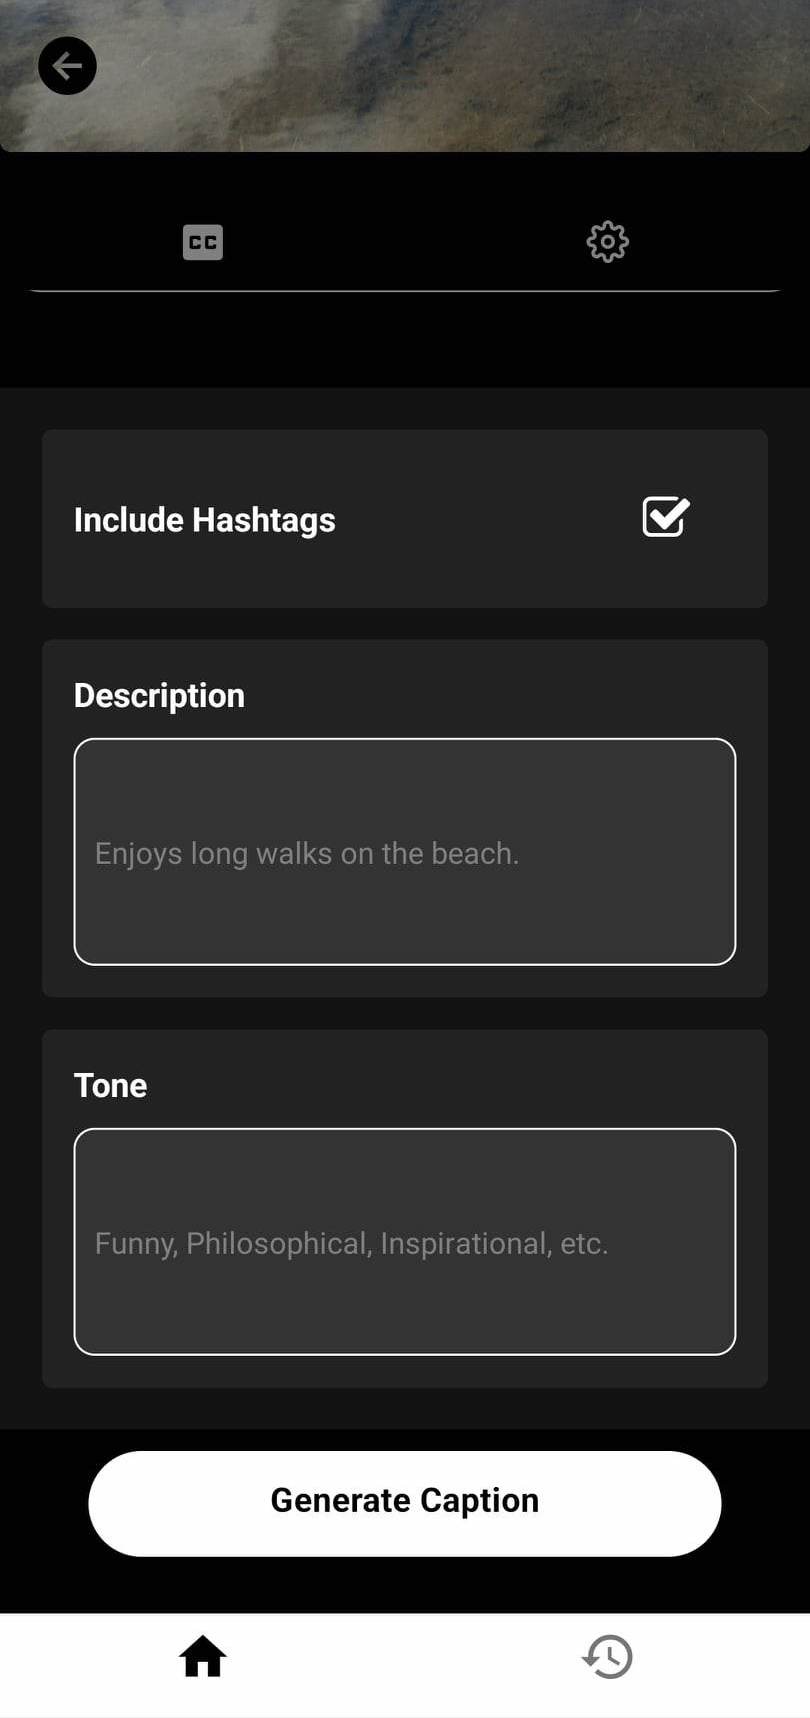The image size is (810, 1718).
Task: Click placeholder 'Funny, Philosophical, Inspirational, etc.'
Action: 352,1244
